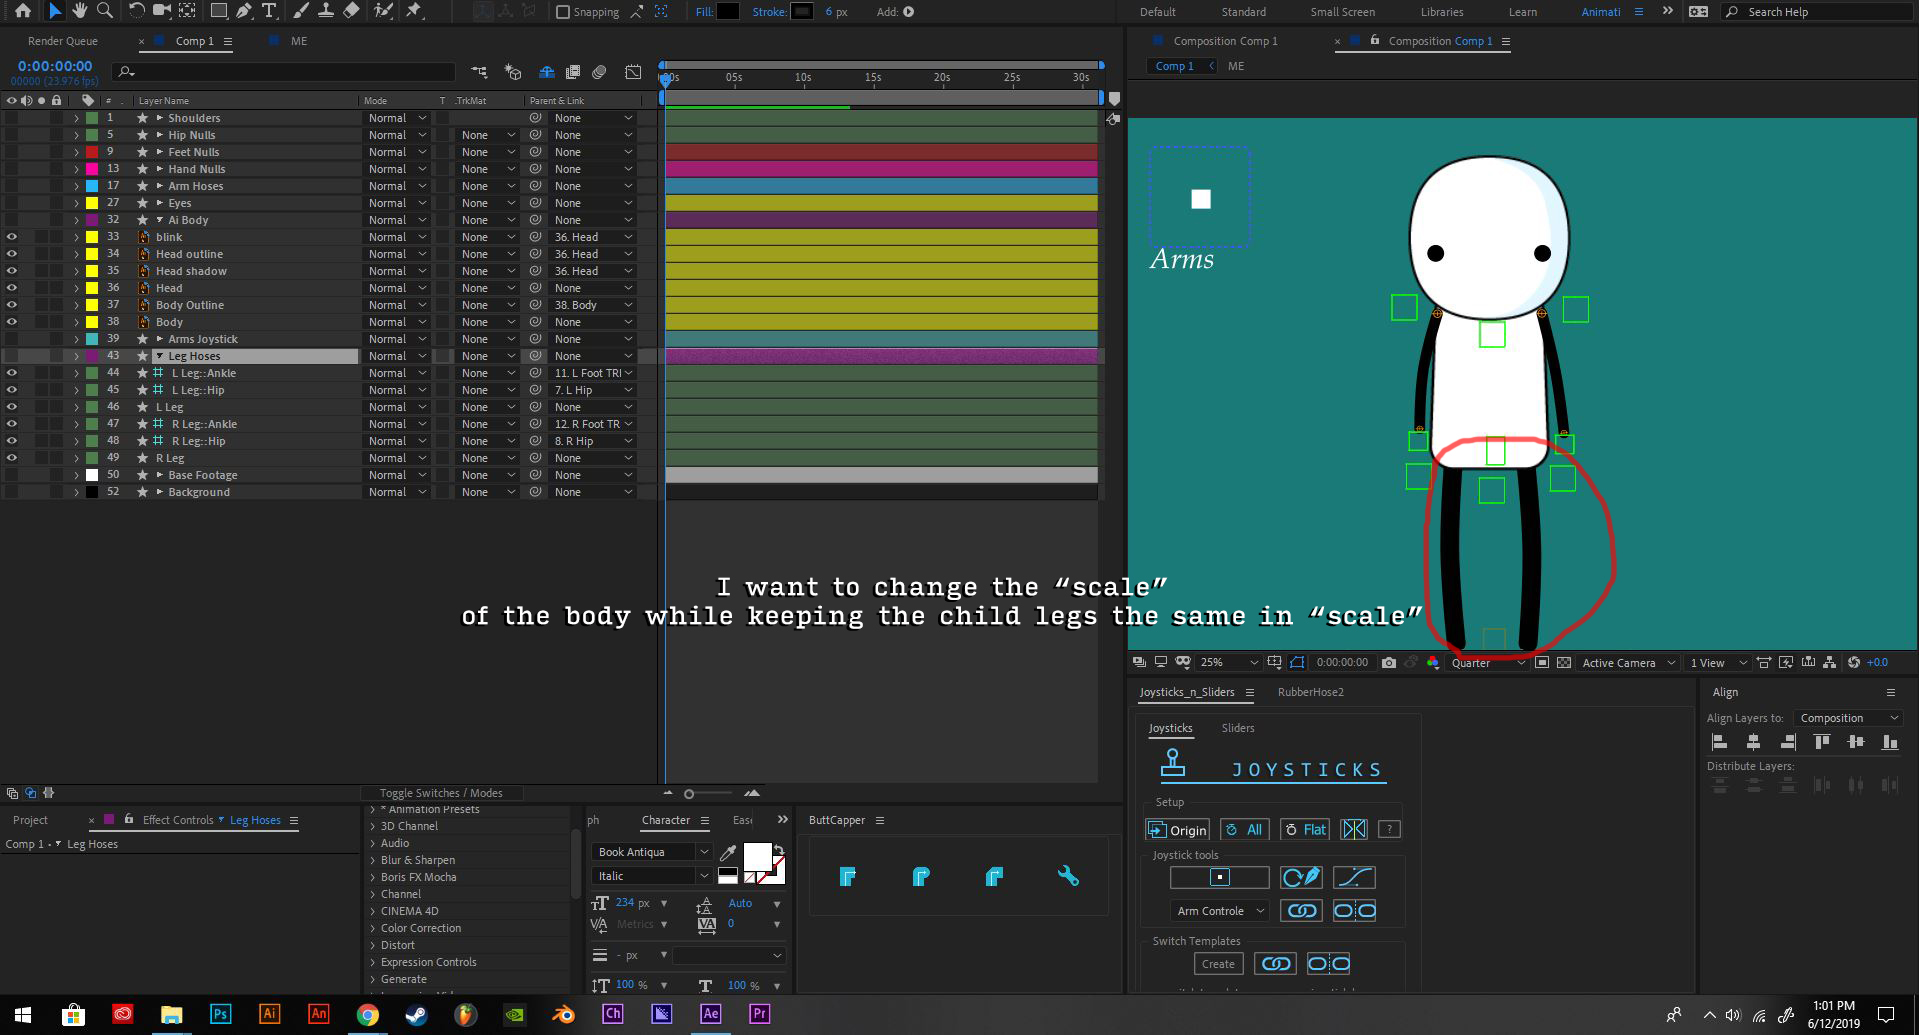Image resolution: width=1919 pixels, height=1035 pixels.
Task: Open the Render Queue tab
Action: pyautogui.click(x=63, y=41)
